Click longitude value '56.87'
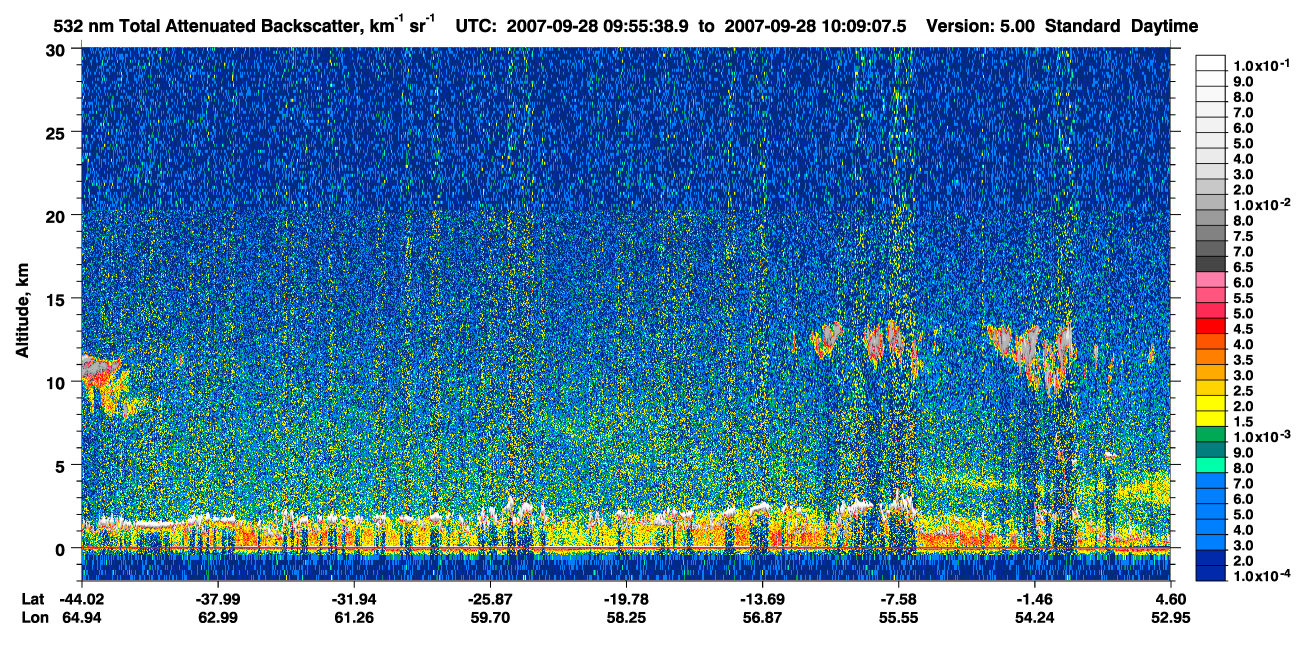This screenshot has width=1300, height=667. [762, 618]
